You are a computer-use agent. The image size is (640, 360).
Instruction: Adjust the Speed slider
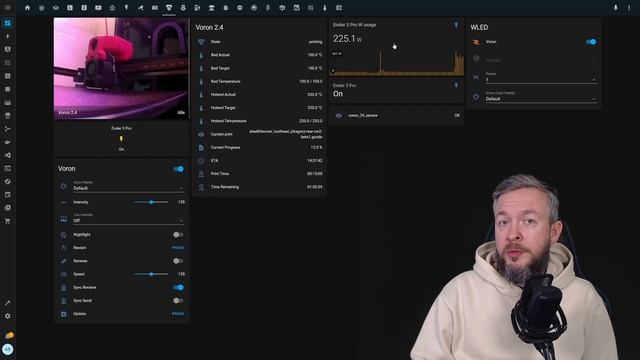[151, 274]
